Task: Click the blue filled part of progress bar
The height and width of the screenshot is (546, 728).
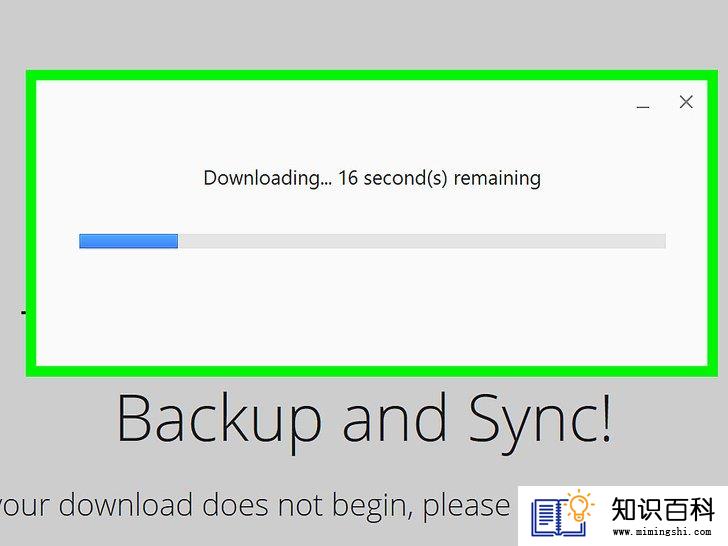Action: (128, 241)
